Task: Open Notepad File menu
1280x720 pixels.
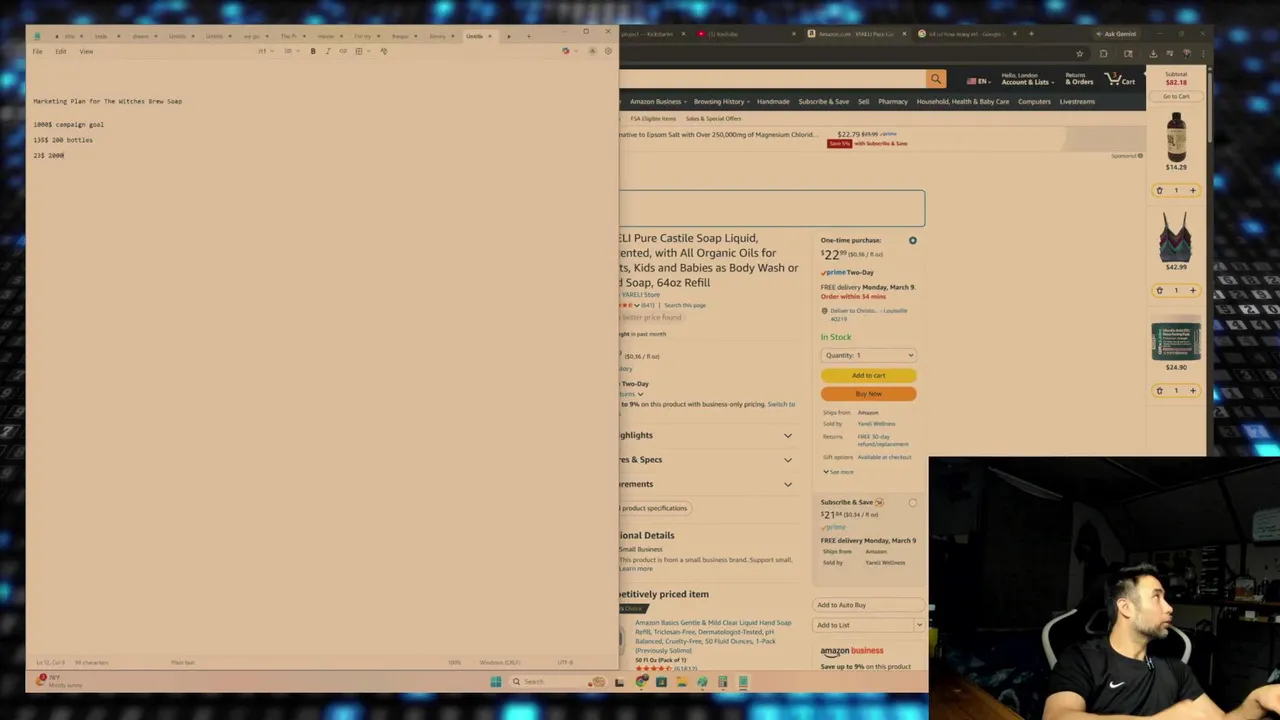Action: pos(37,51)
